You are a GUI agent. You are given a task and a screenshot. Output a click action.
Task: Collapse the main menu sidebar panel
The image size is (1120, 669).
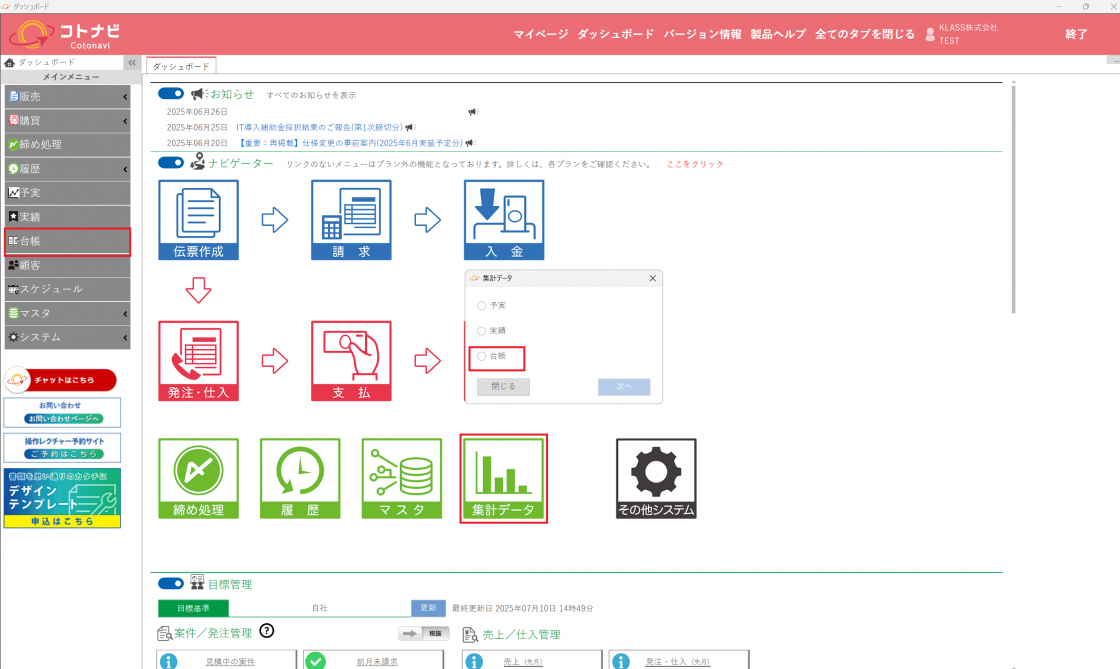131,62
